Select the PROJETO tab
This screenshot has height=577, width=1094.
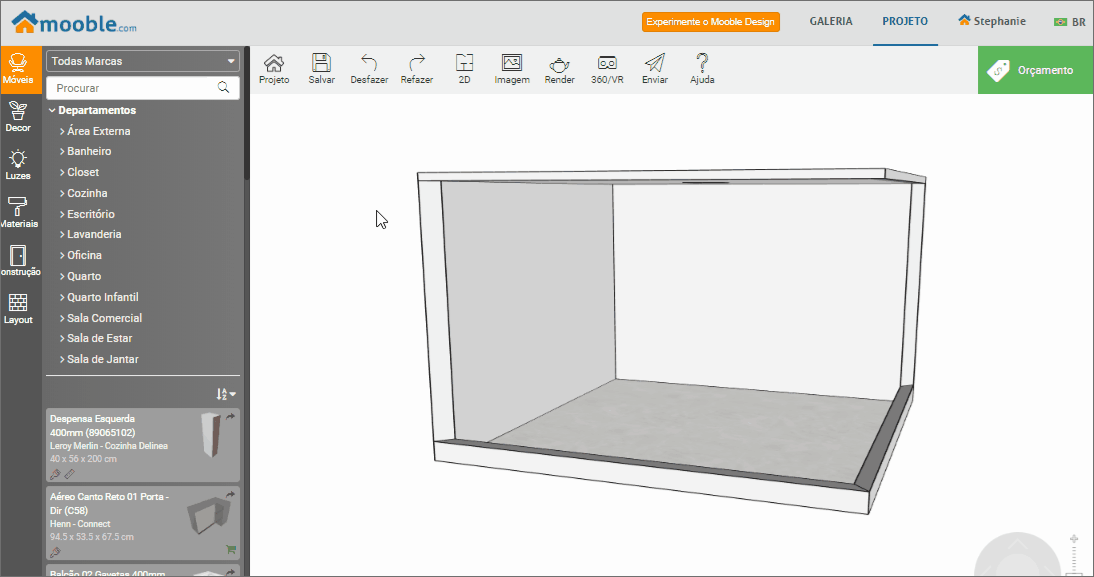point(905,21)
